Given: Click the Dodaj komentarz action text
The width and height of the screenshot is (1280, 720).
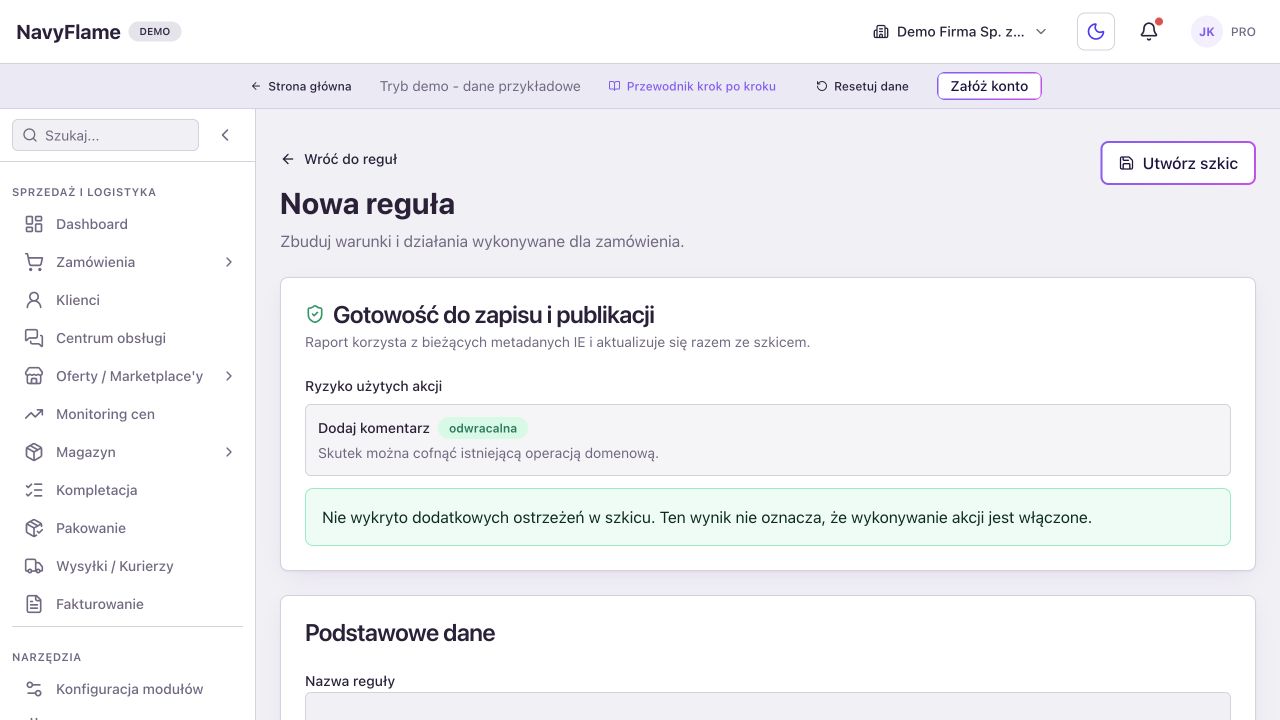Looking at the screenshot, I should pyautogui.click(x=374, y=428).
